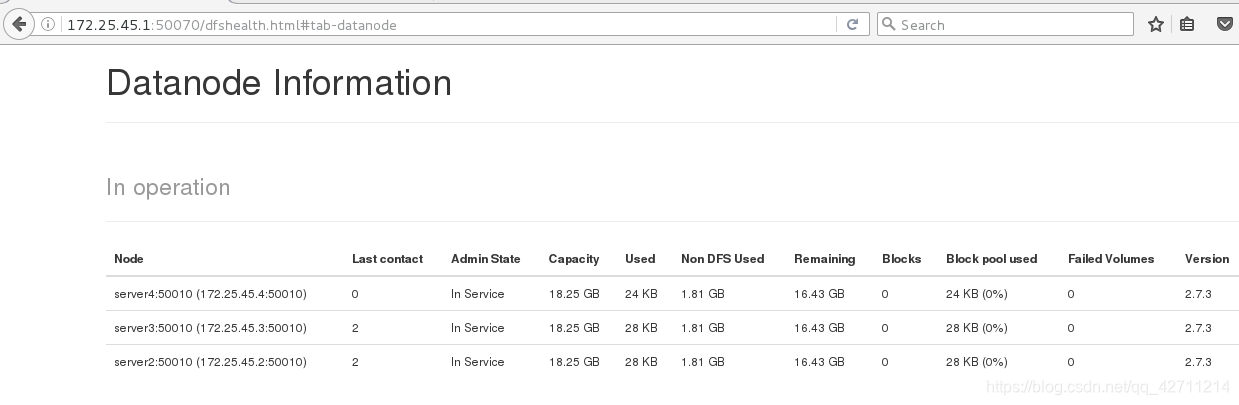The image size is (1239, 405).
Task: Reload the current page
Action: pyautogui.click(x=852, y=25)
